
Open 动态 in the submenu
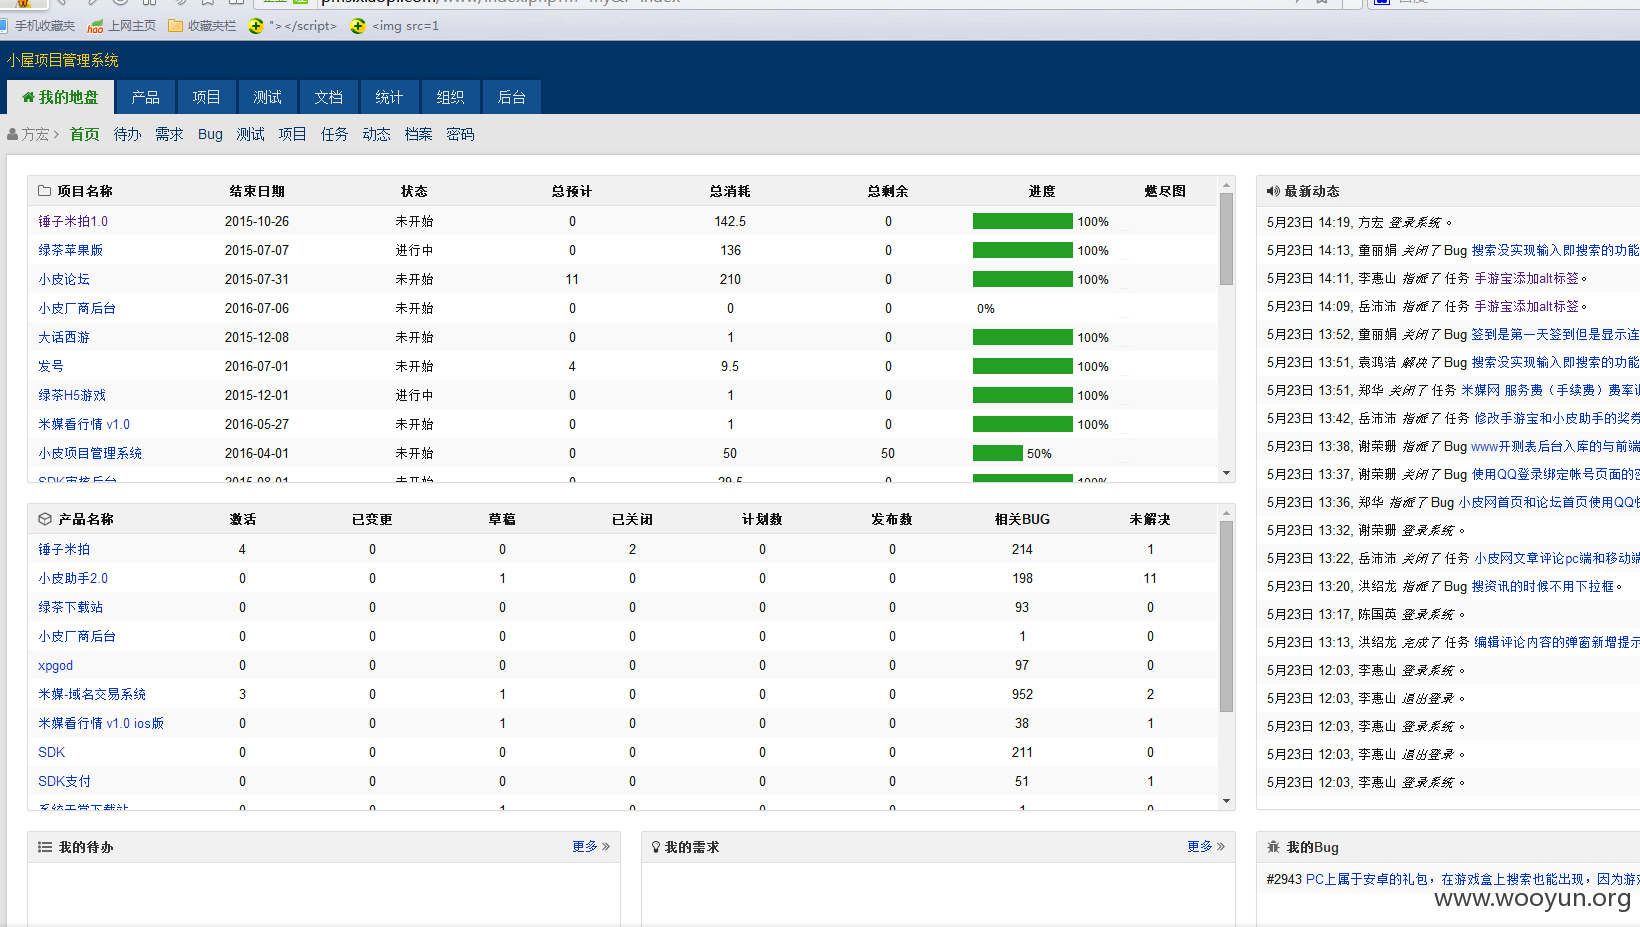pyautogui.click(x=376, y=134)
